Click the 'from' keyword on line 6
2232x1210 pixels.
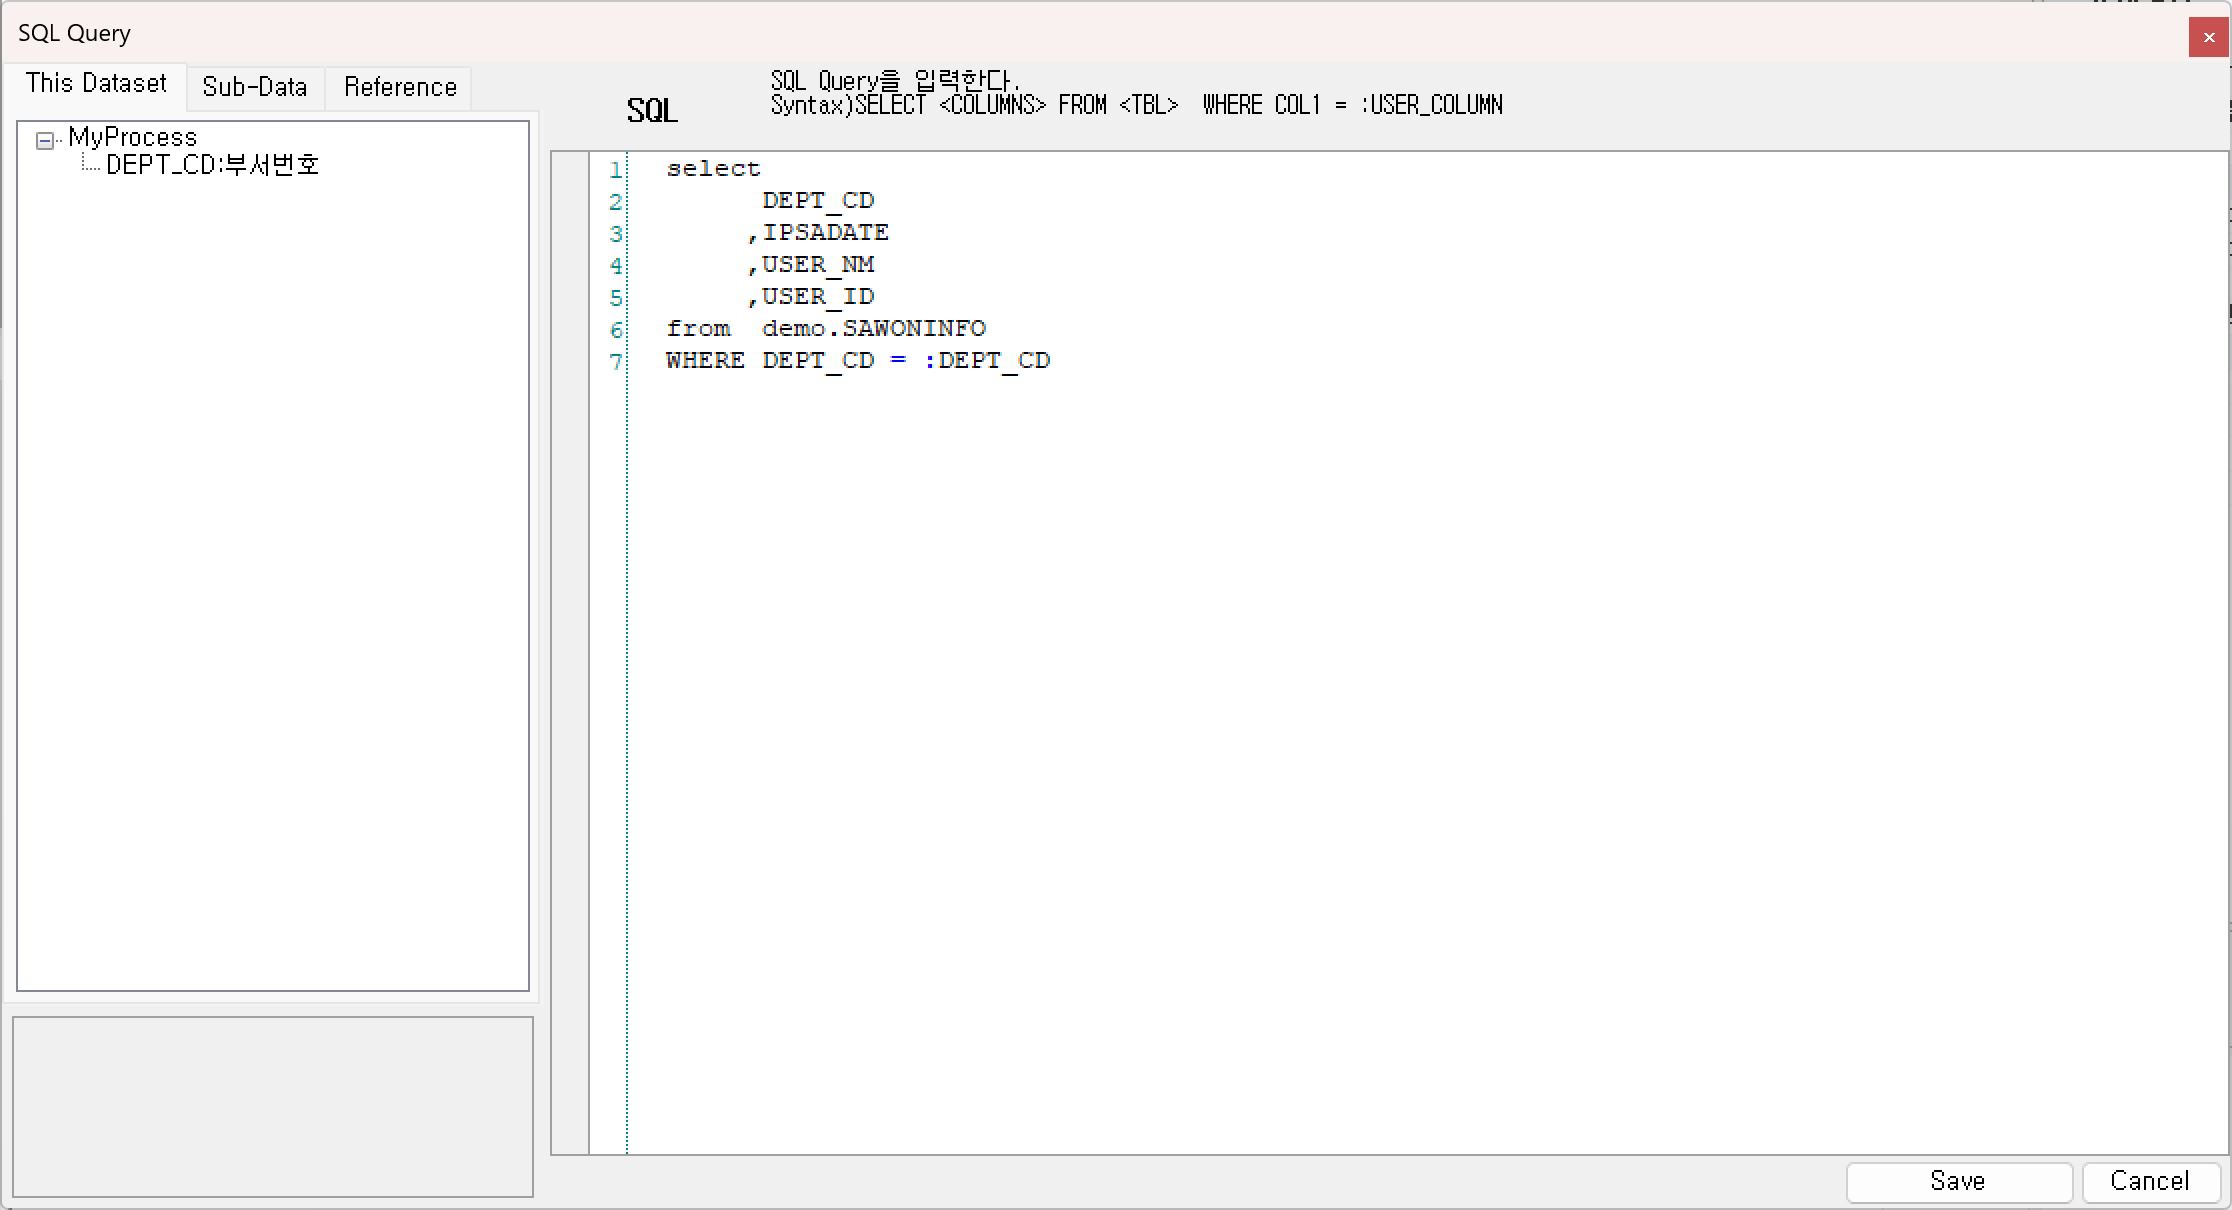(698, 329)
